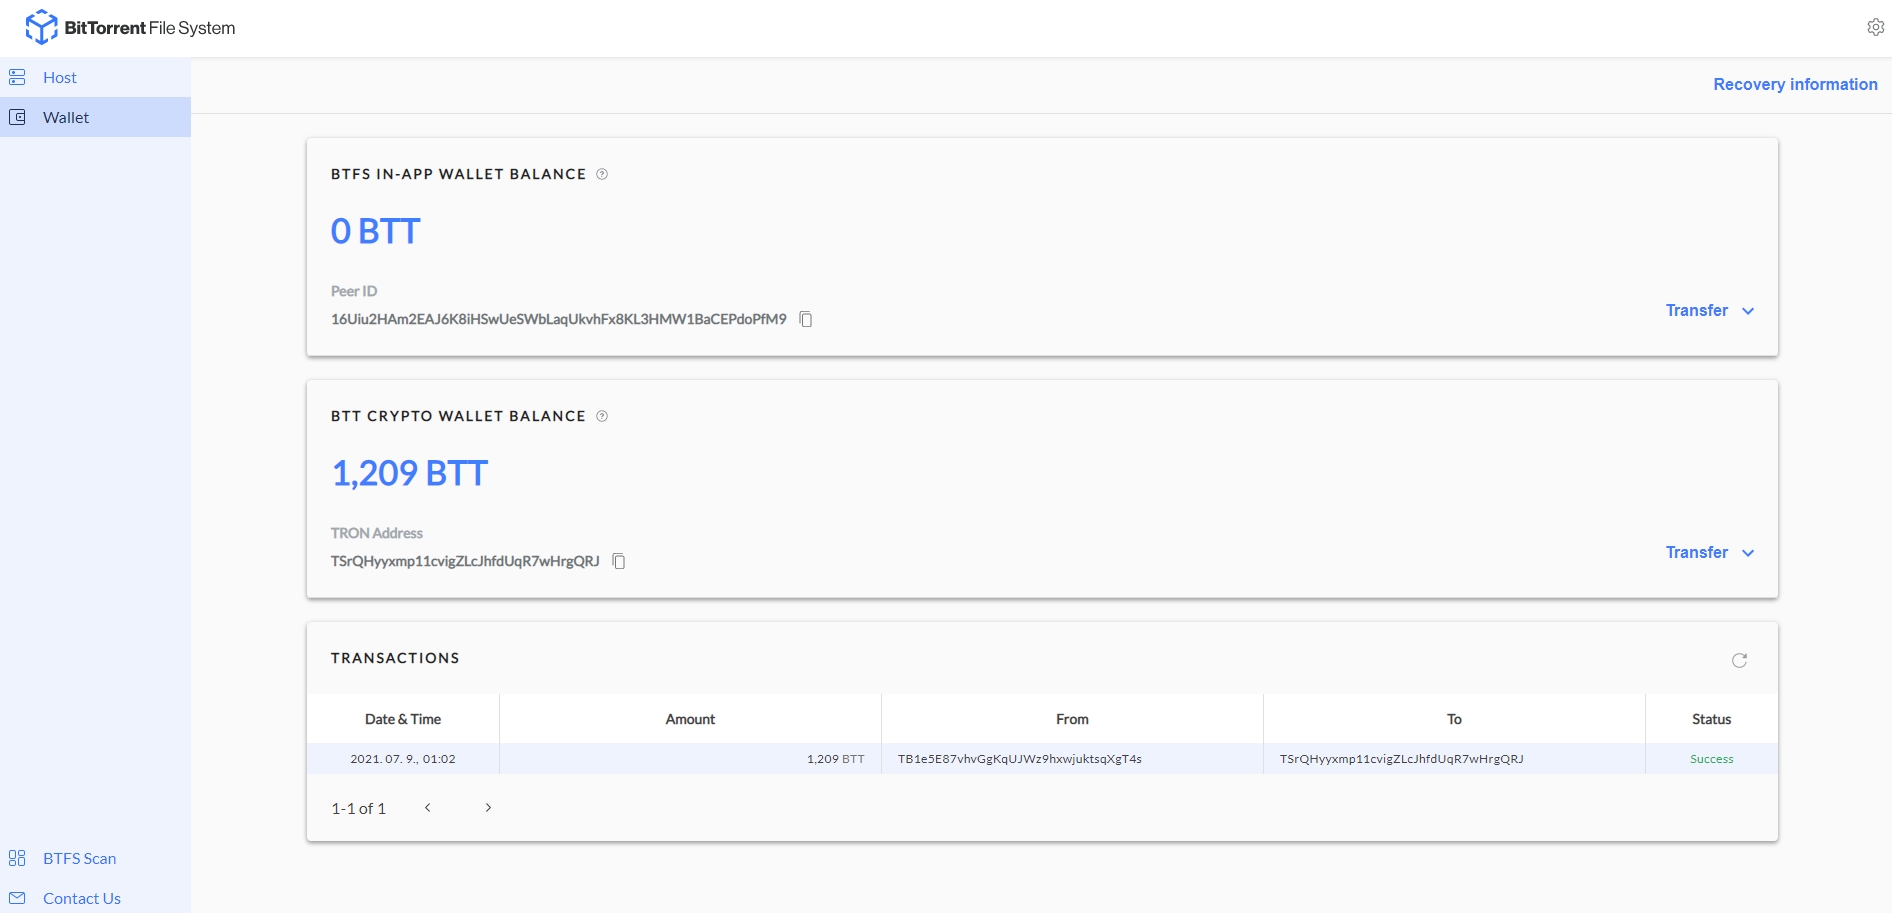Click the To column header
1892x913 pixels.
click(x=1454, y=719)
